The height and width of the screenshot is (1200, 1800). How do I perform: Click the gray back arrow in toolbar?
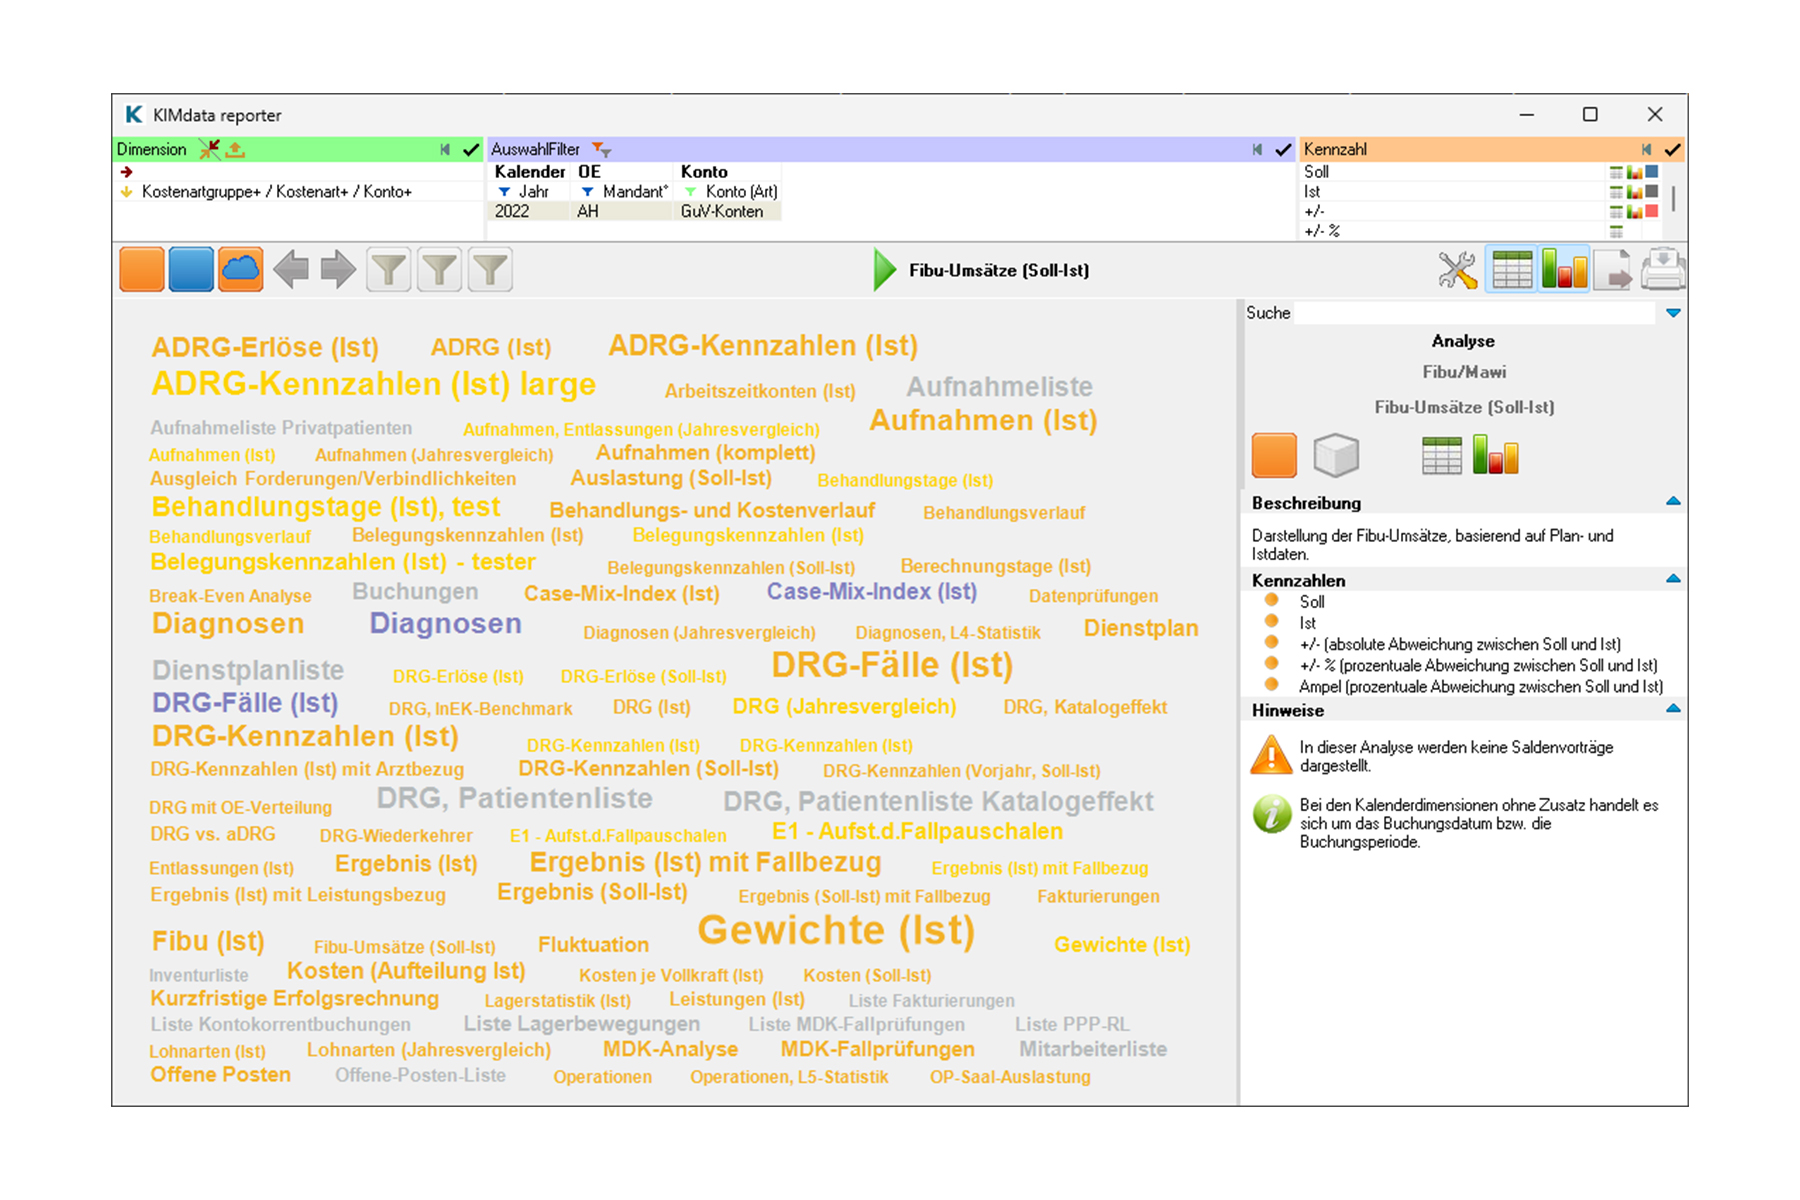pyautogui.click(x=291, y=270)
